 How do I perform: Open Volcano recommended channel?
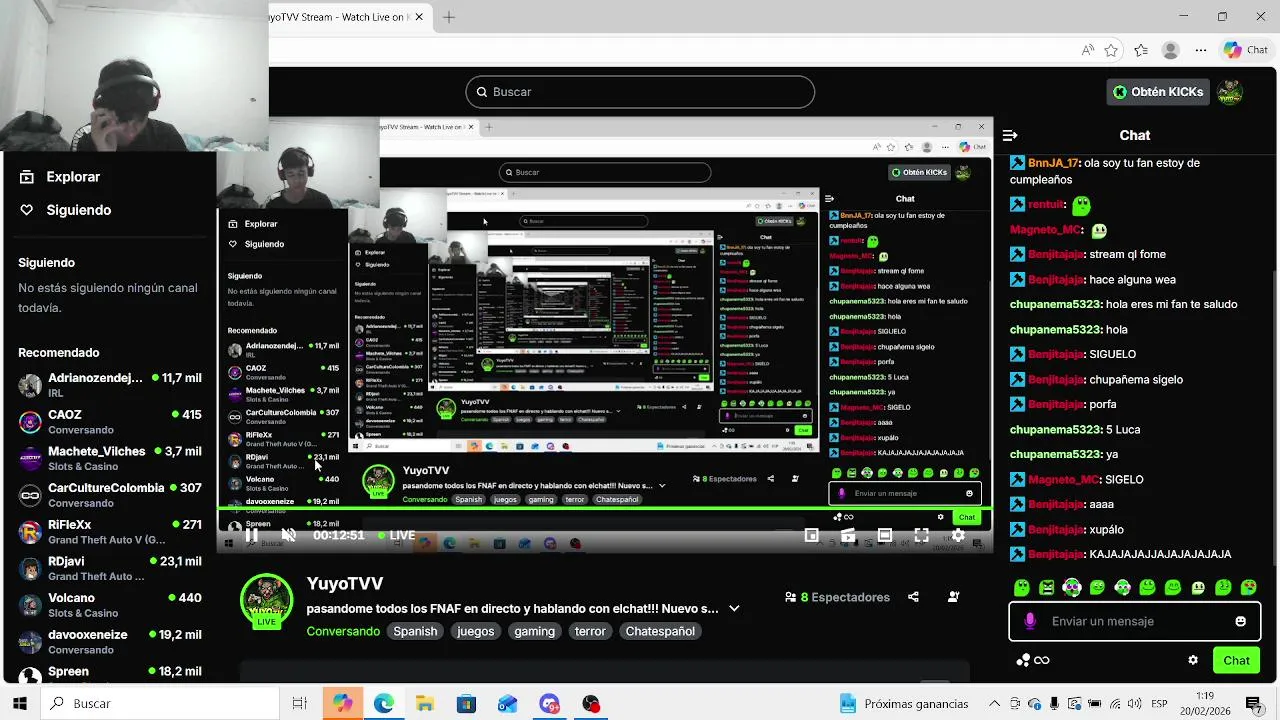pyautogui.click(x=110, y=605)
